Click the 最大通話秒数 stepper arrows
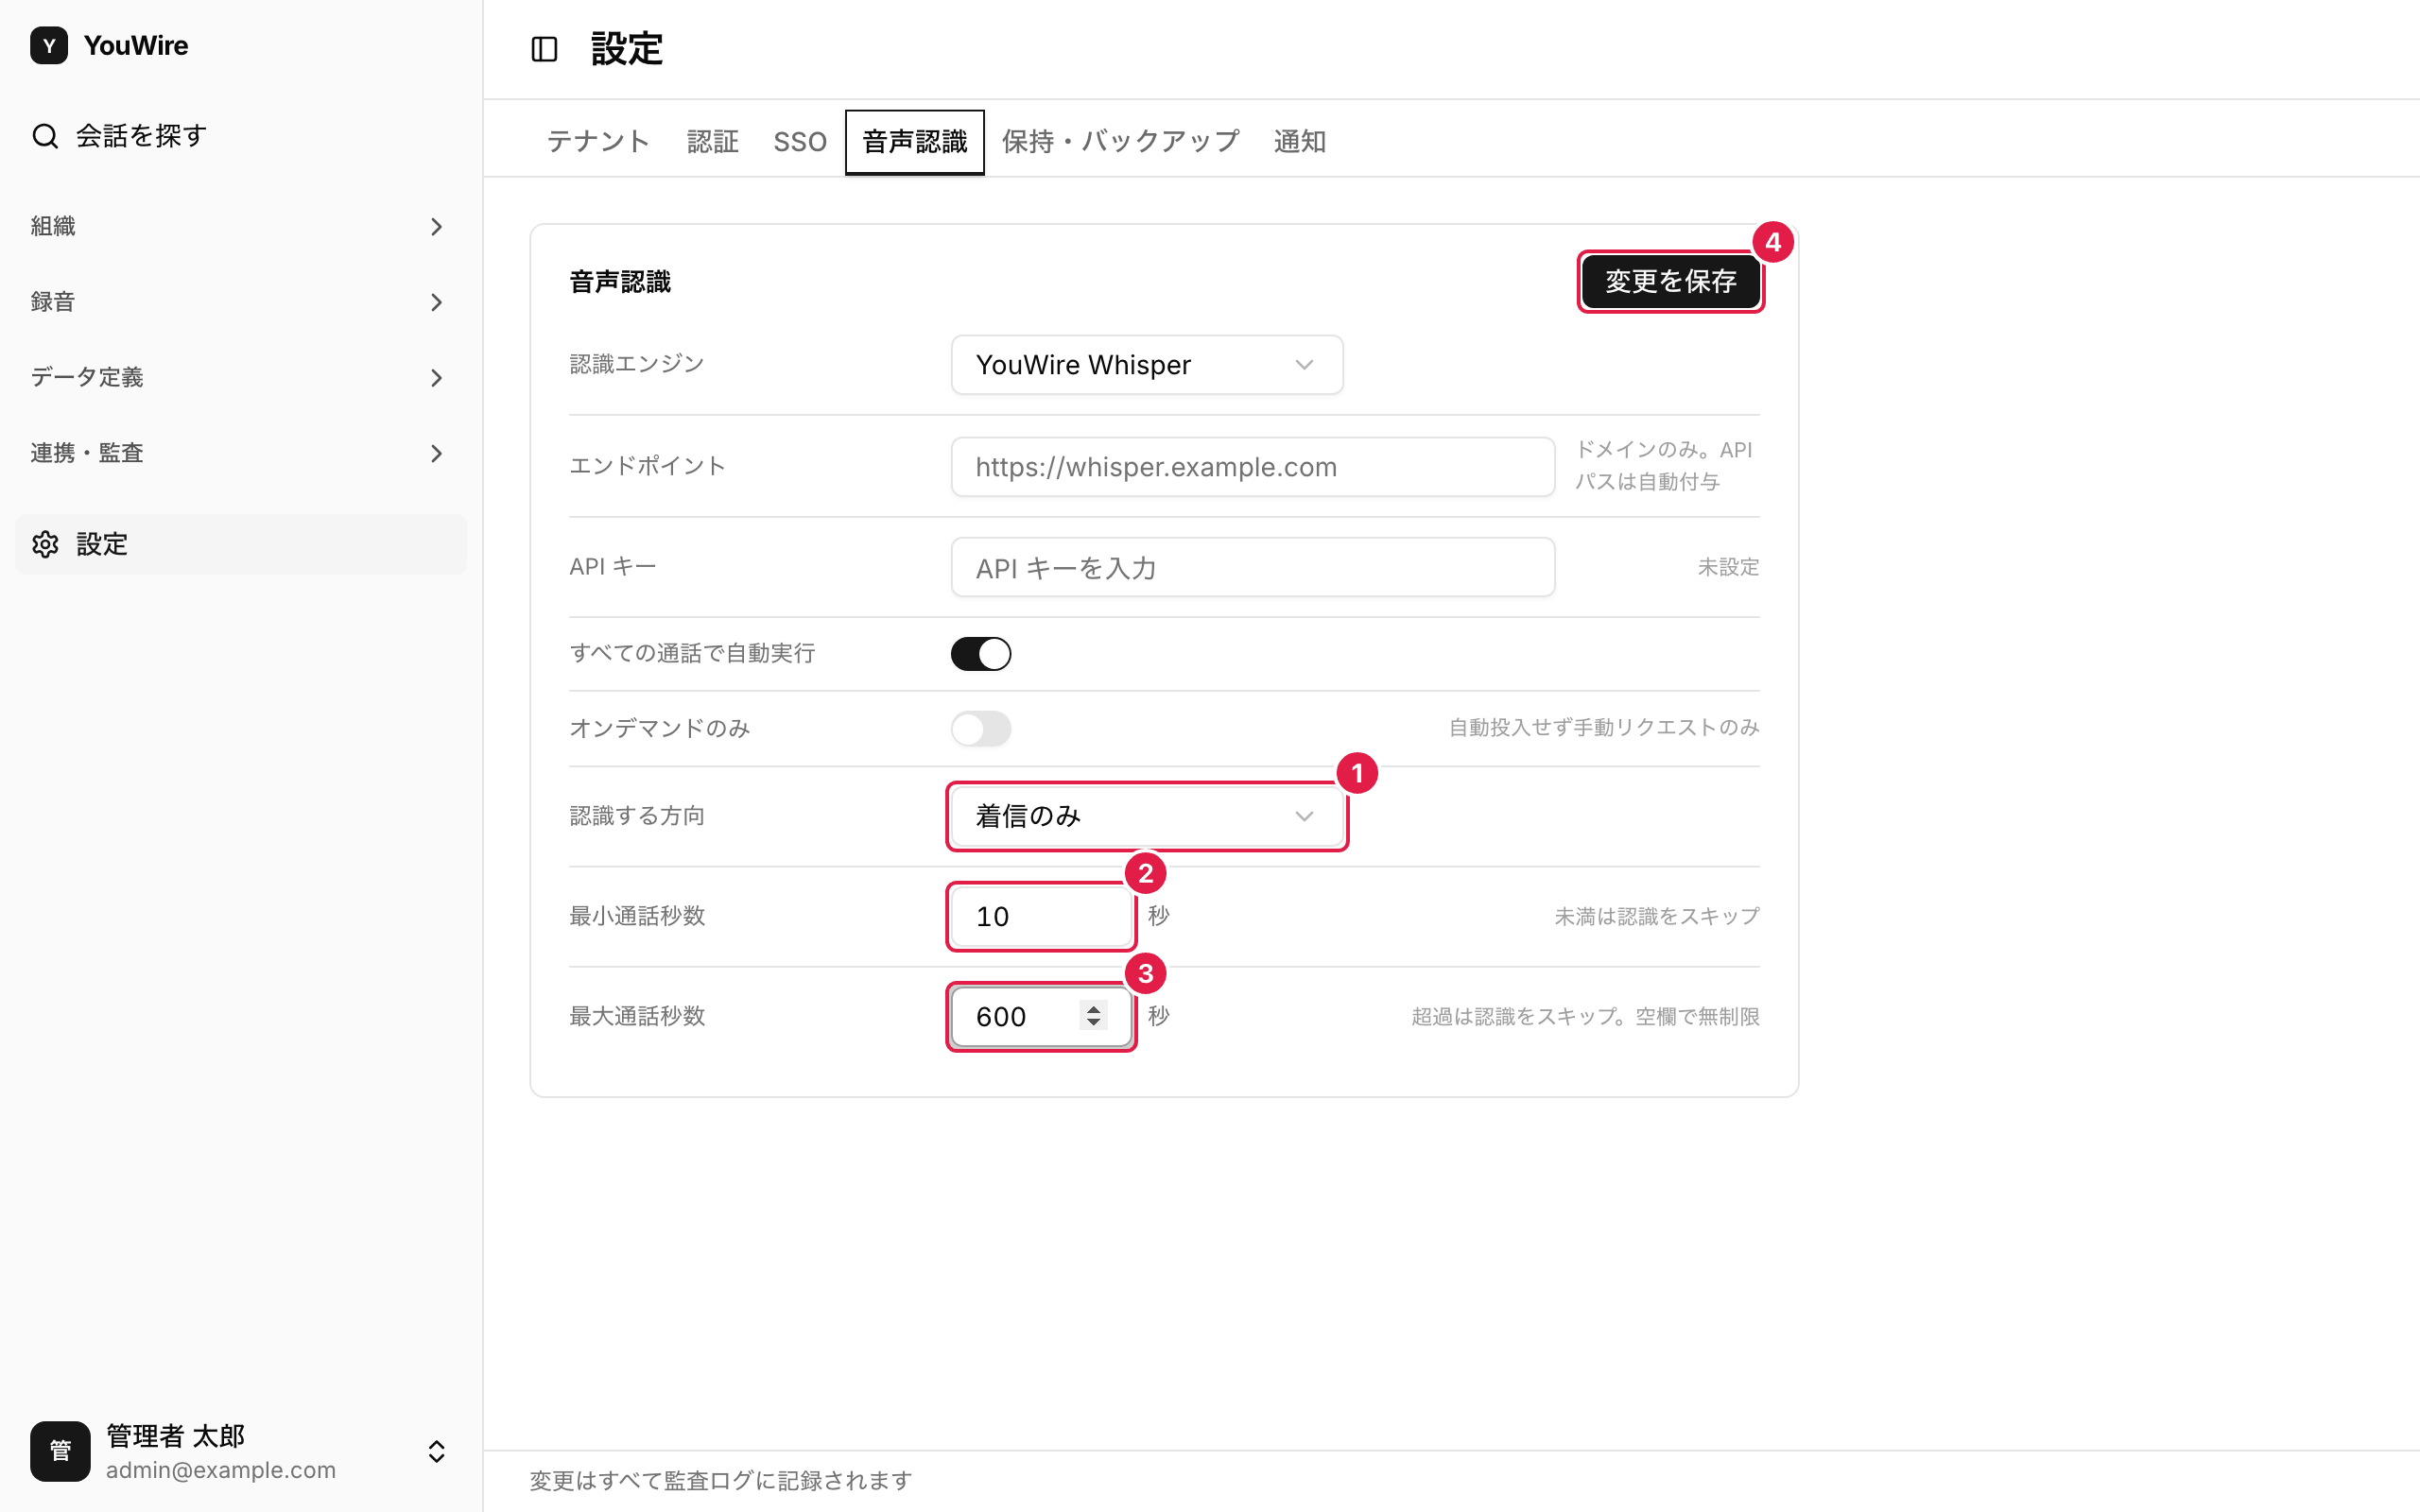This screenshot has height=1512, width=2420. [1093, 1016]
